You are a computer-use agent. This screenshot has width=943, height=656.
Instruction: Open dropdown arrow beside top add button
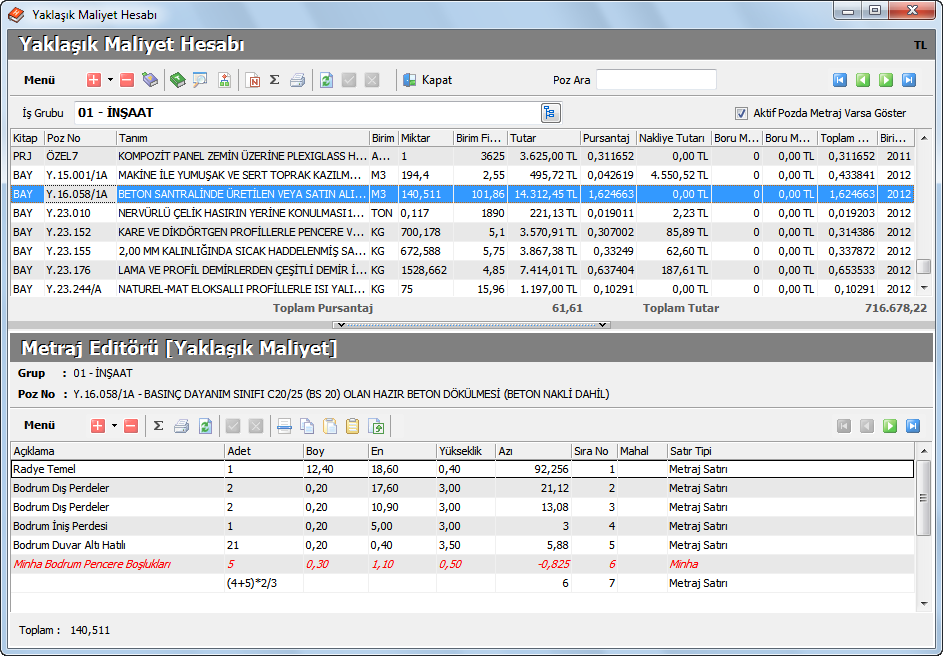[x=110, y=80]
